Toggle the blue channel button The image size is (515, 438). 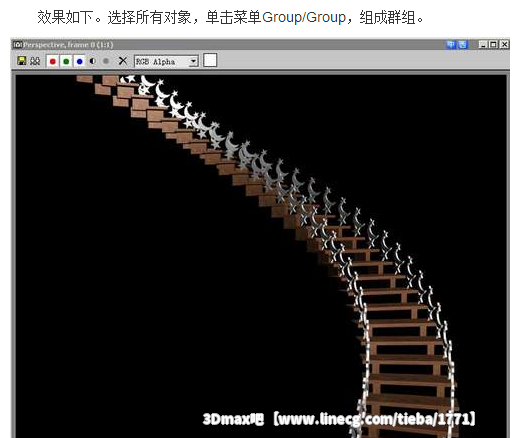tap(79, 61)
